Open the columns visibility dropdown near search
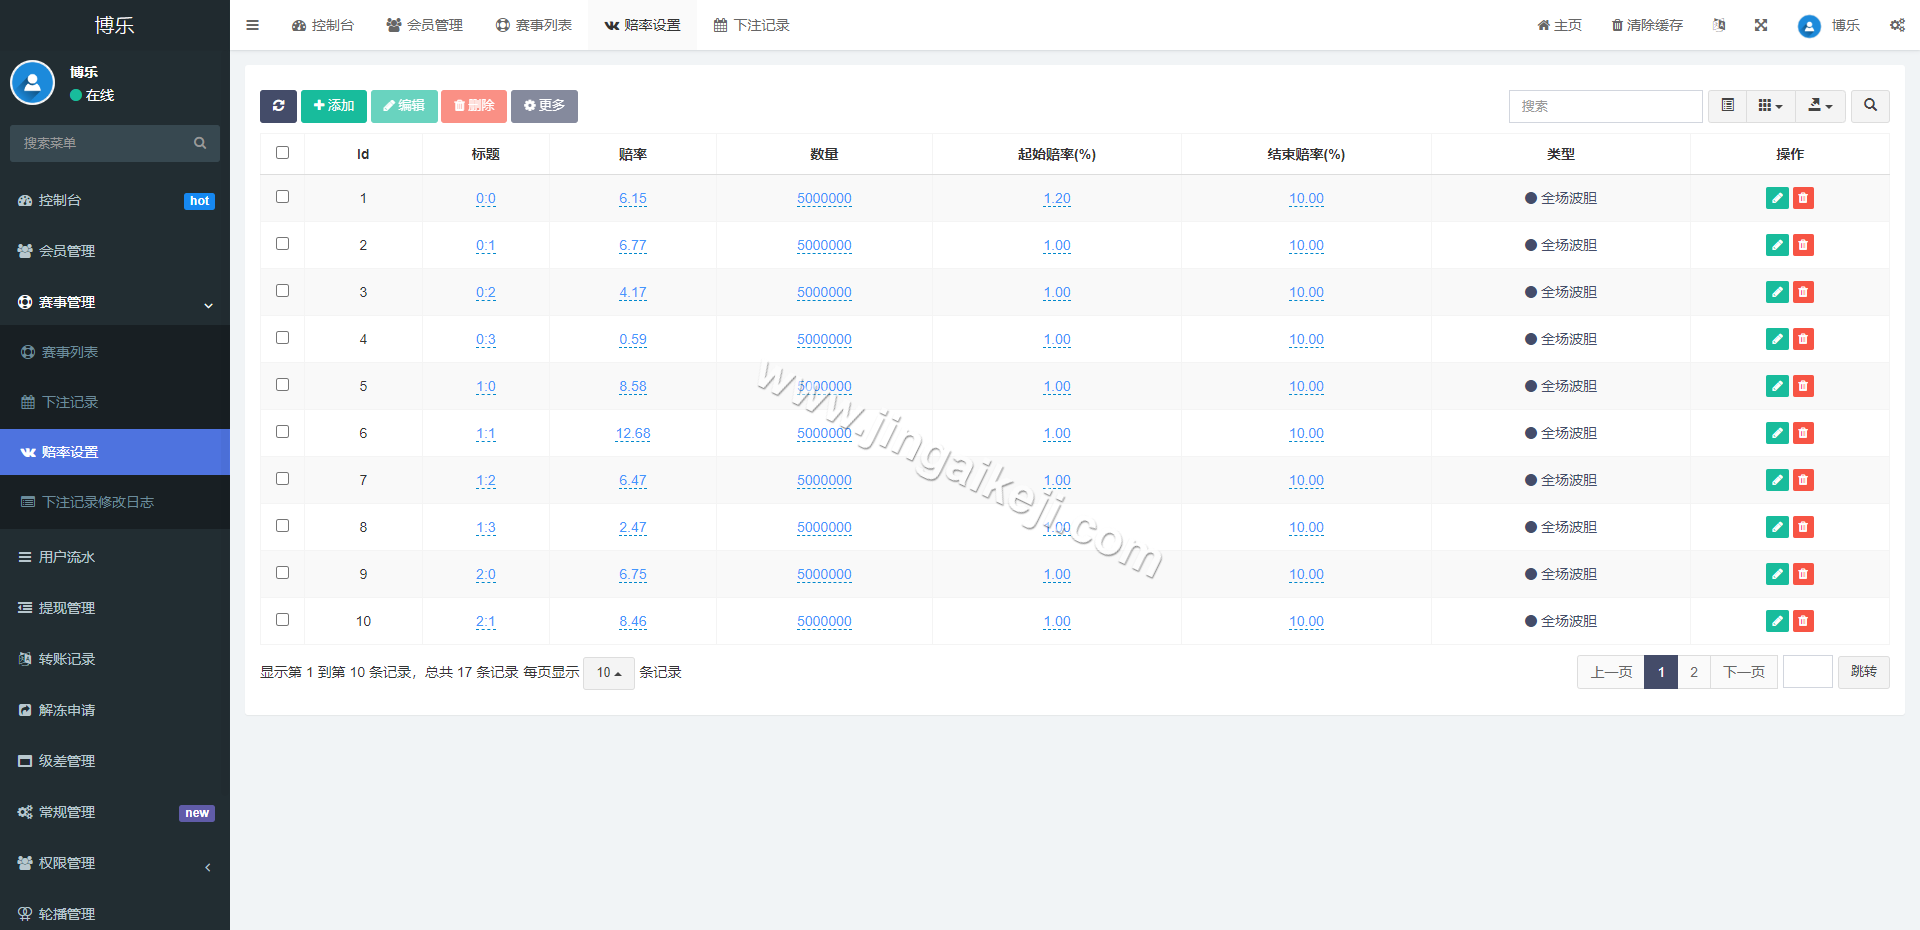The image size is (1920, 930). click(x=1769, y=106)
